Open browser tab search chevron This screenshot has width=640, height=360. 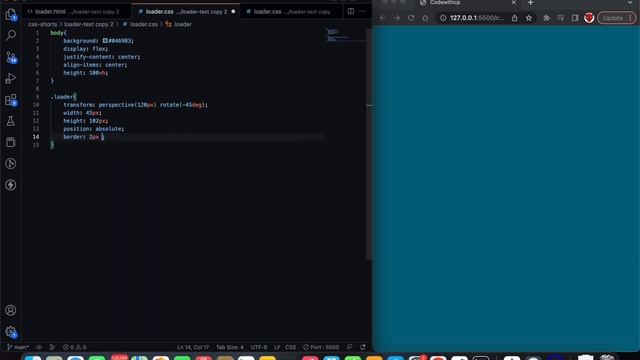pos(630,2)
